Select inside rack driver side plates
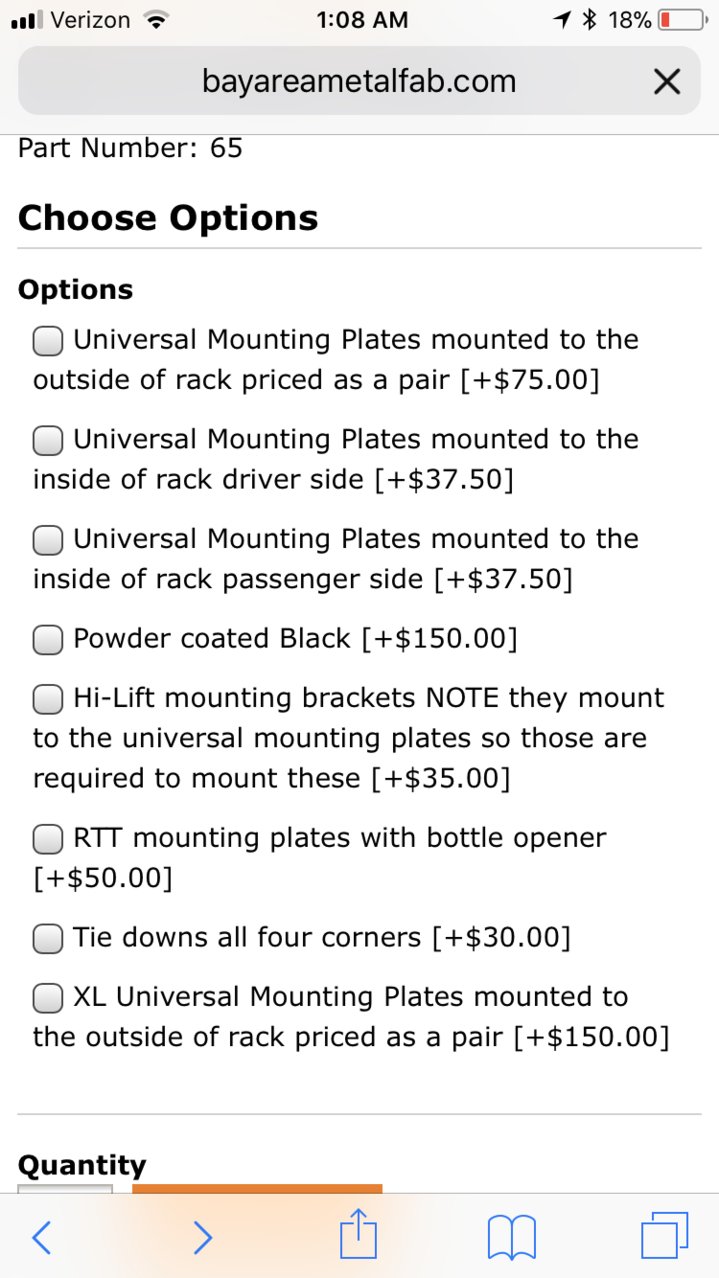Viewport: 719px width, 1278px height. pyautogui.click(x=49, y=441)
